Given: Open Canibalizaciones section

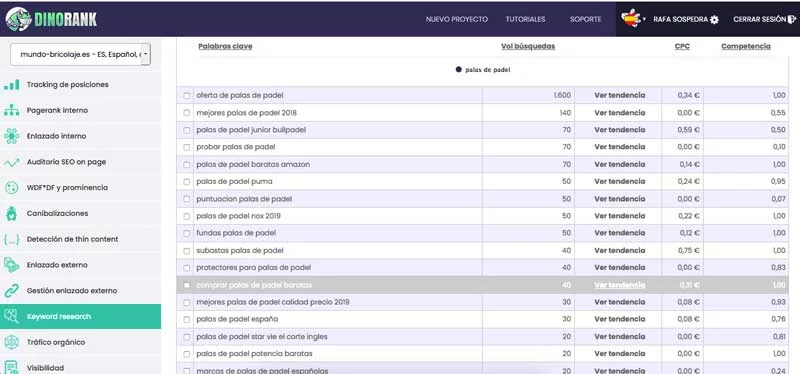Looking at the screenshot, I should click(80, 213).
